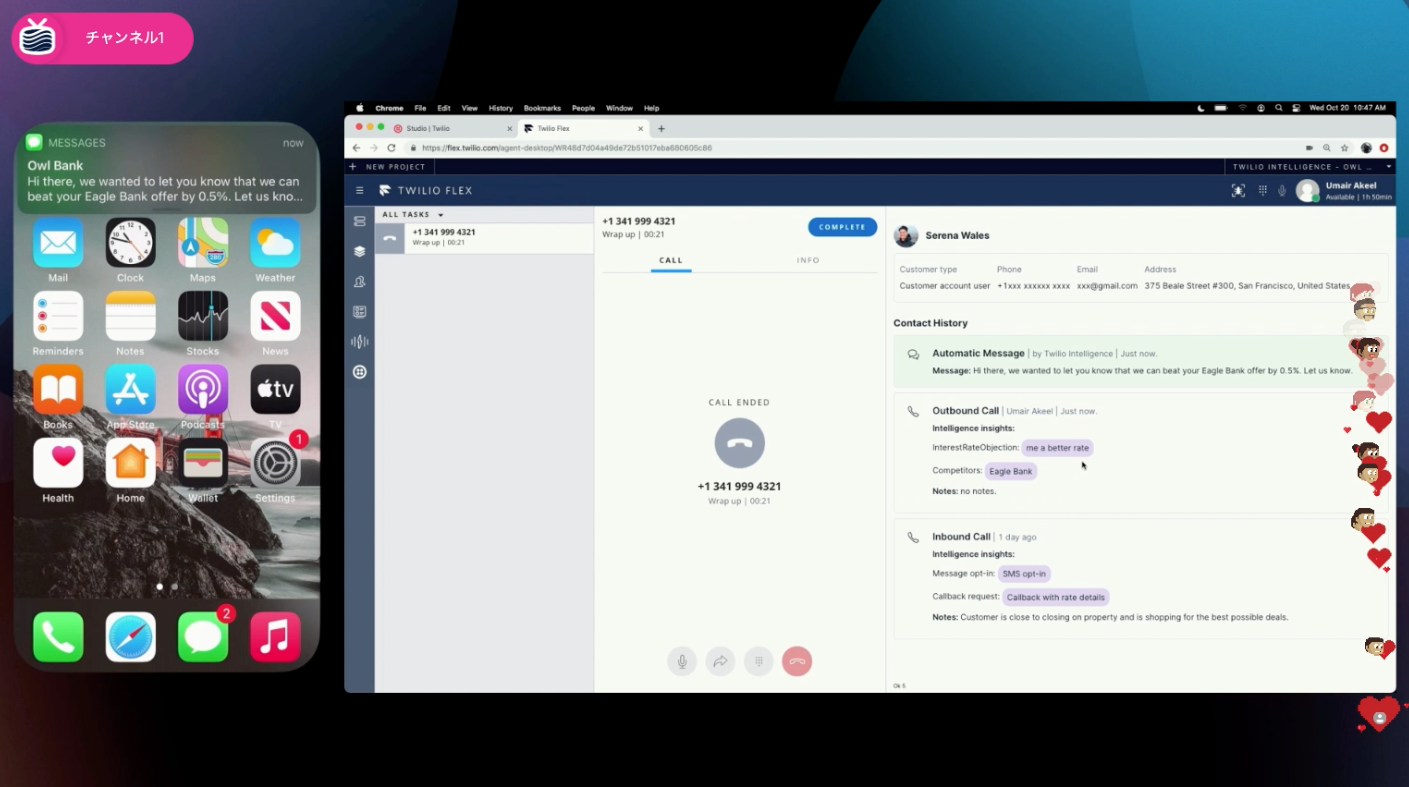Click the Chrome address bar URL

[567, 147]
